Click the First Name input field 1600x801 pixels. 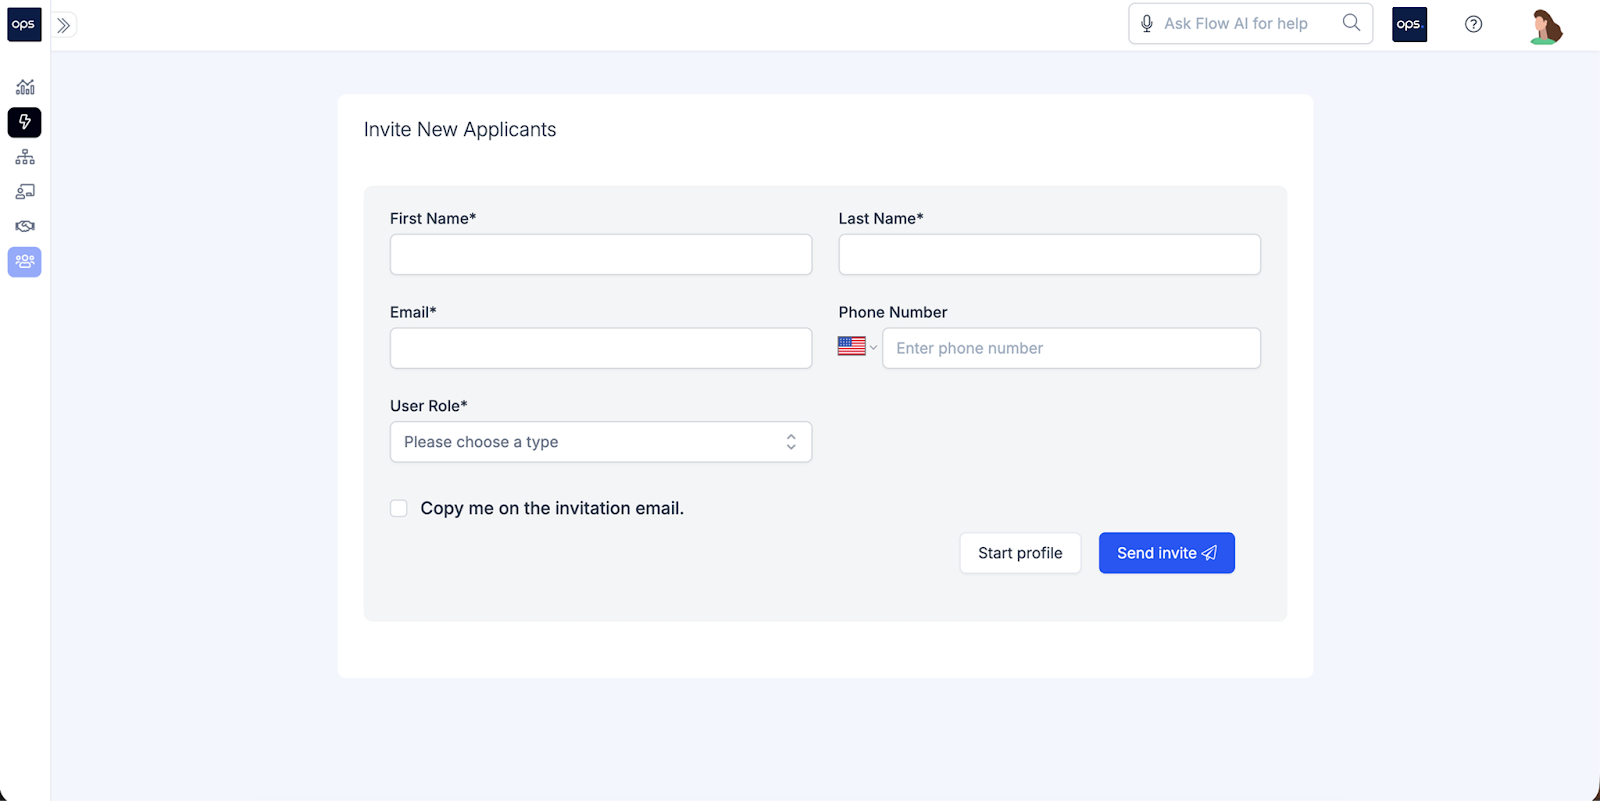(601, 254)
